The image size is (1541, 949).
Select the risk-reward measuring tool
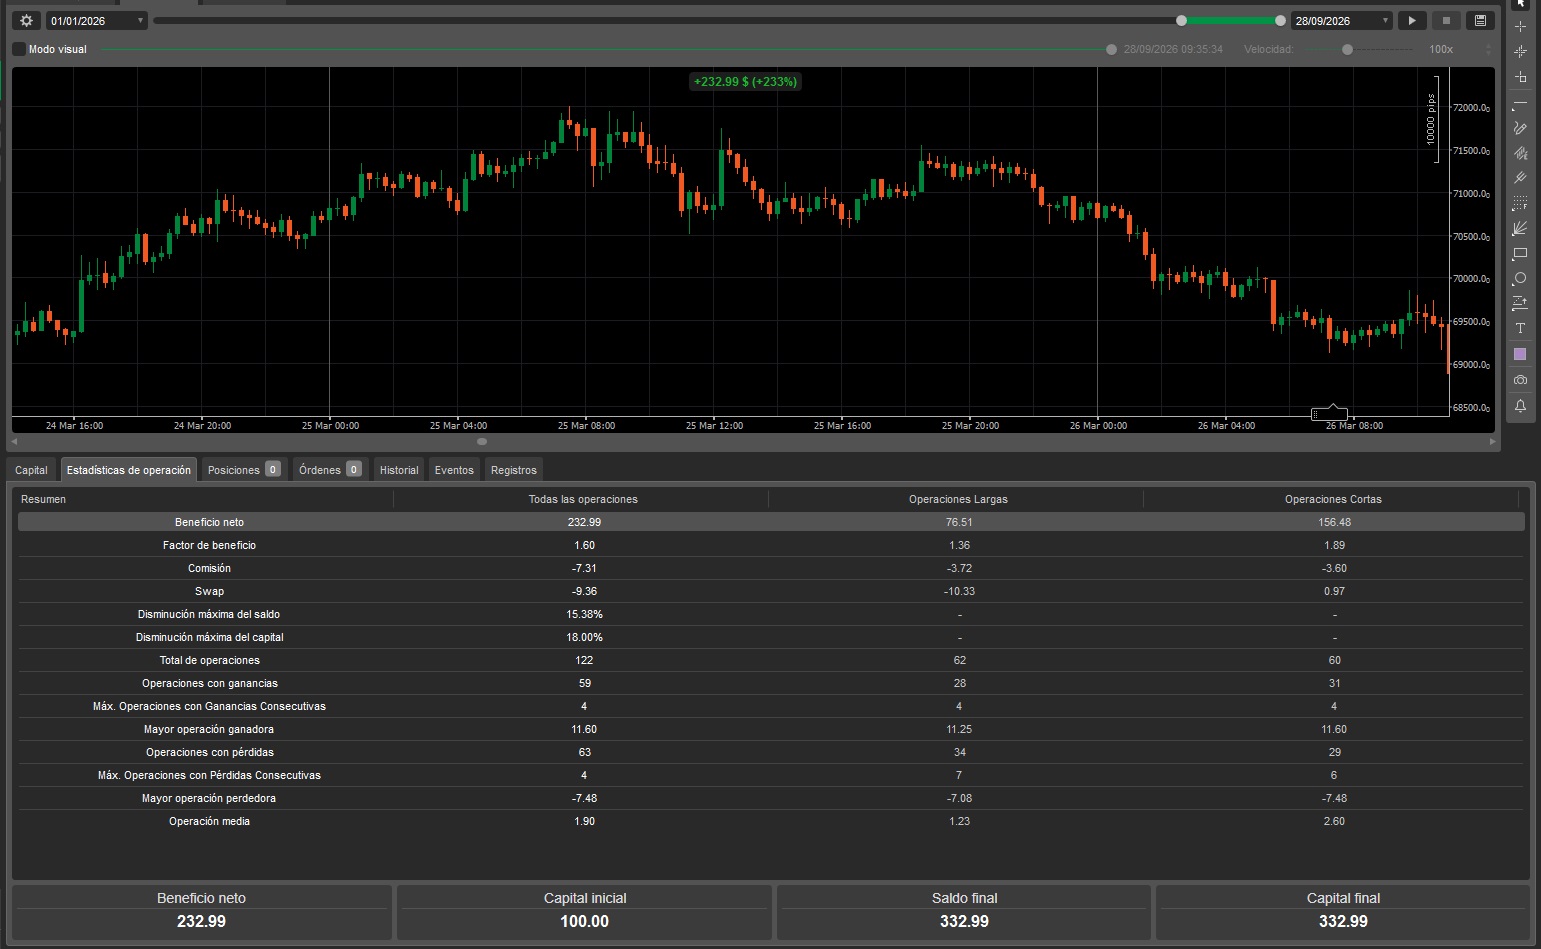point(1520,303)
